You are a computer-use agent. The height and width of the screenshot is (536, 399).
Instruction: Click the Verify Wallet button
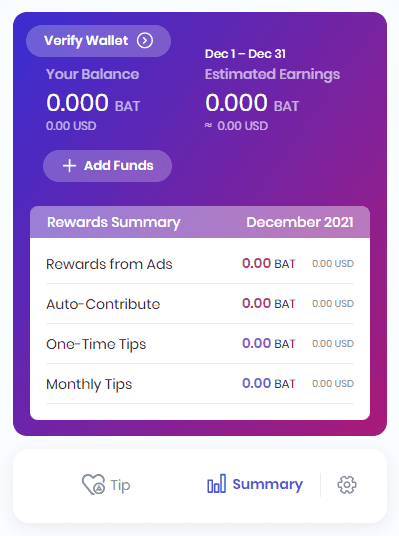coord(98,41)
